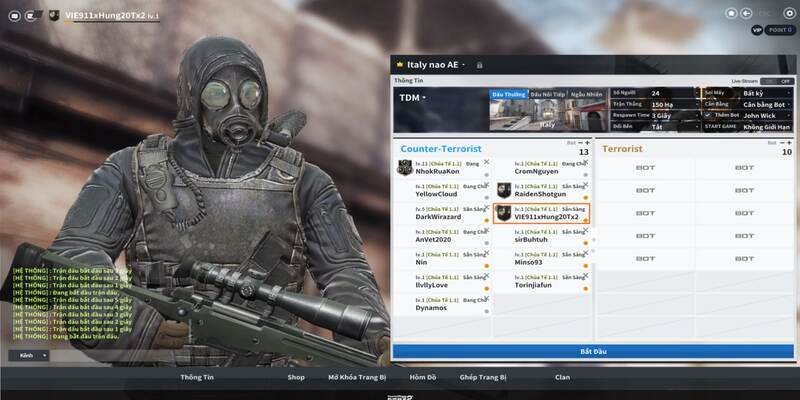
Task: Open Thông Tin in bottom menu
Action: [x=197, y=378]
